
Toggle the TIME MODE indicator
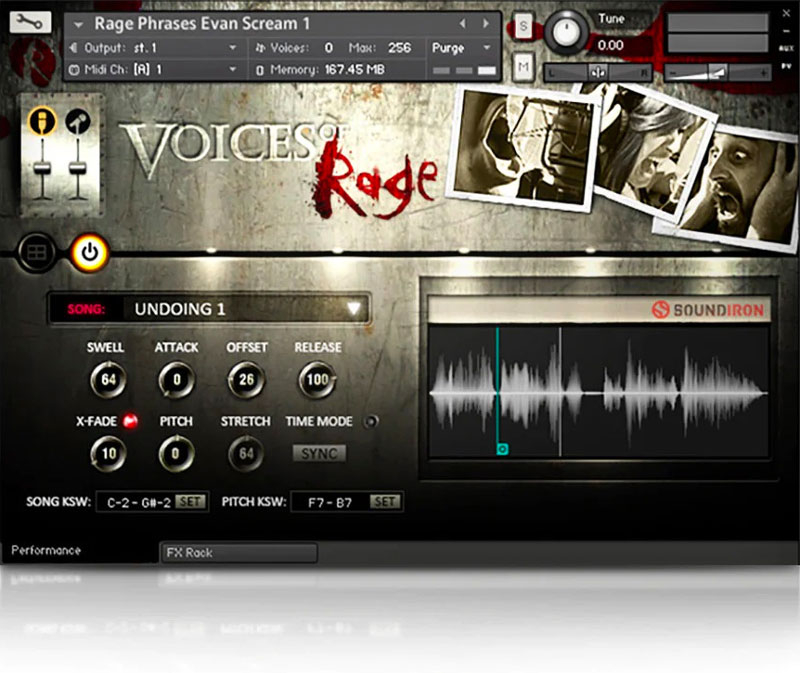click(372, 422)
